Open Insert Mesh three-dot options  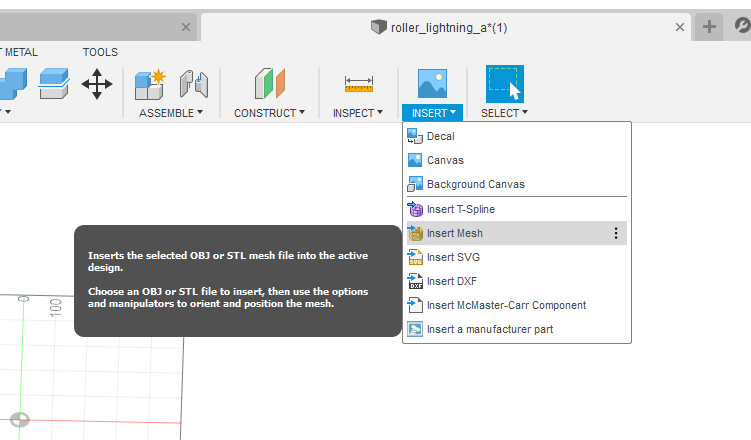tap(616, 233)
